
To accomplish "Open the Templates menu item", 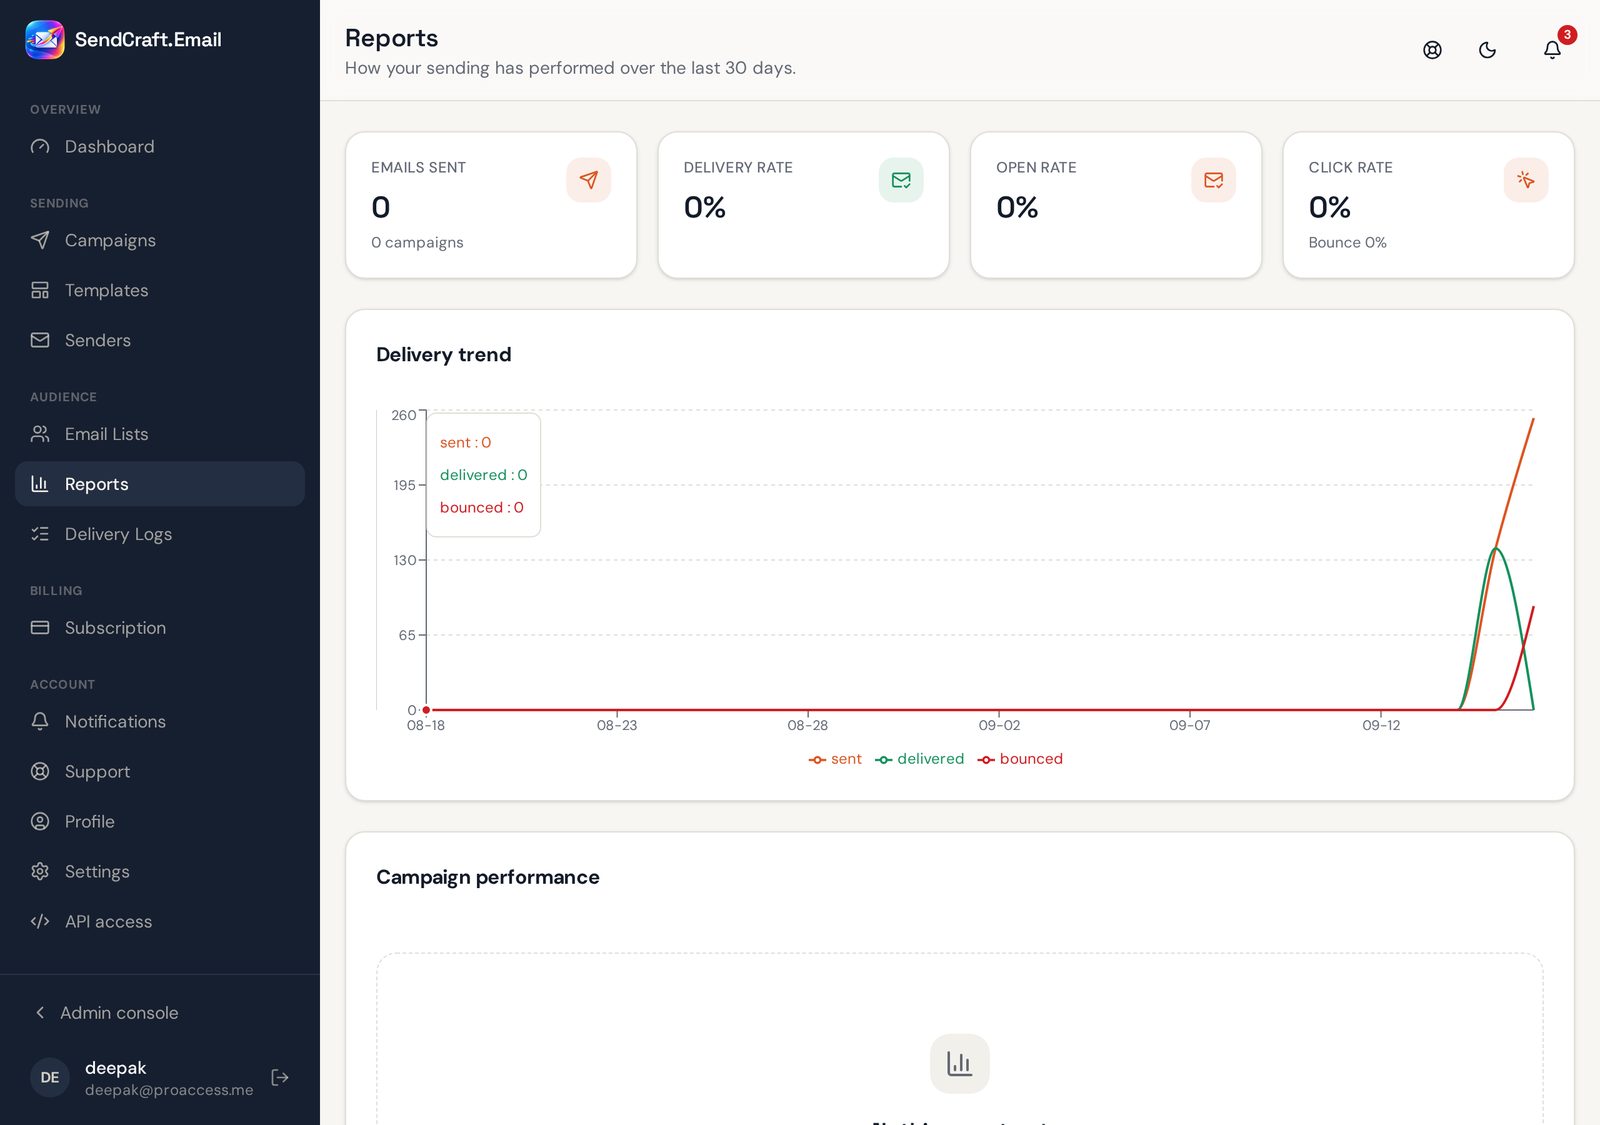I will 160,290.
